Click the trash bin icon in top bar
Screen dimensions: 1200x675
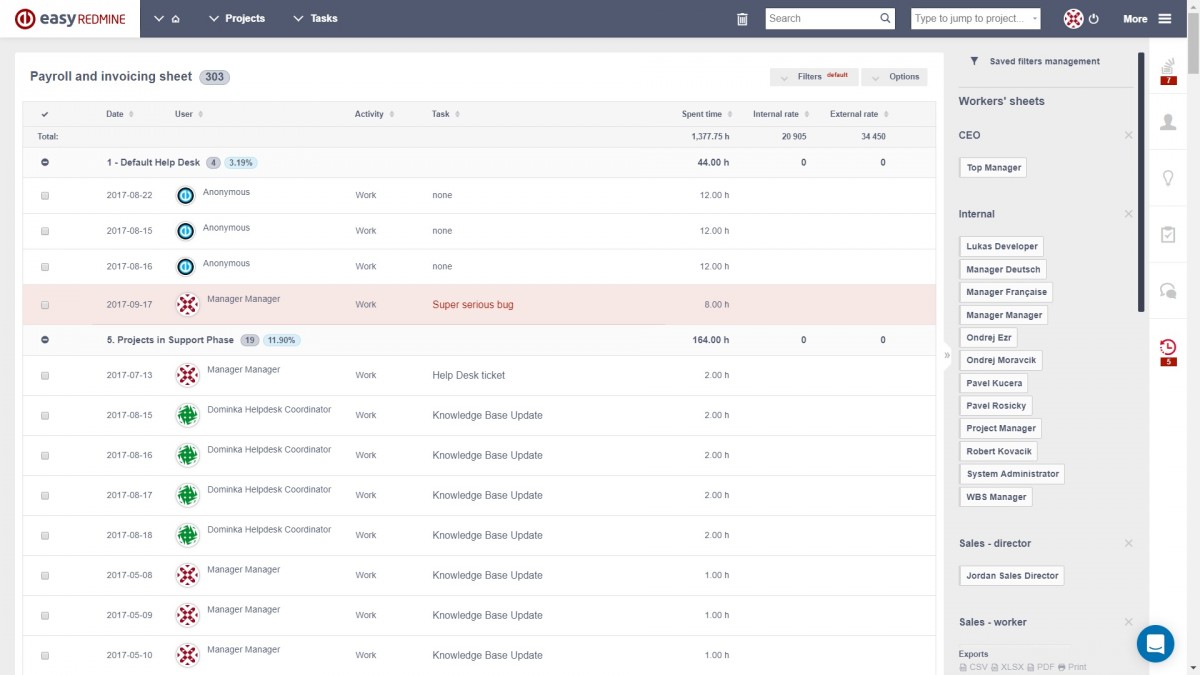(742, 19)
